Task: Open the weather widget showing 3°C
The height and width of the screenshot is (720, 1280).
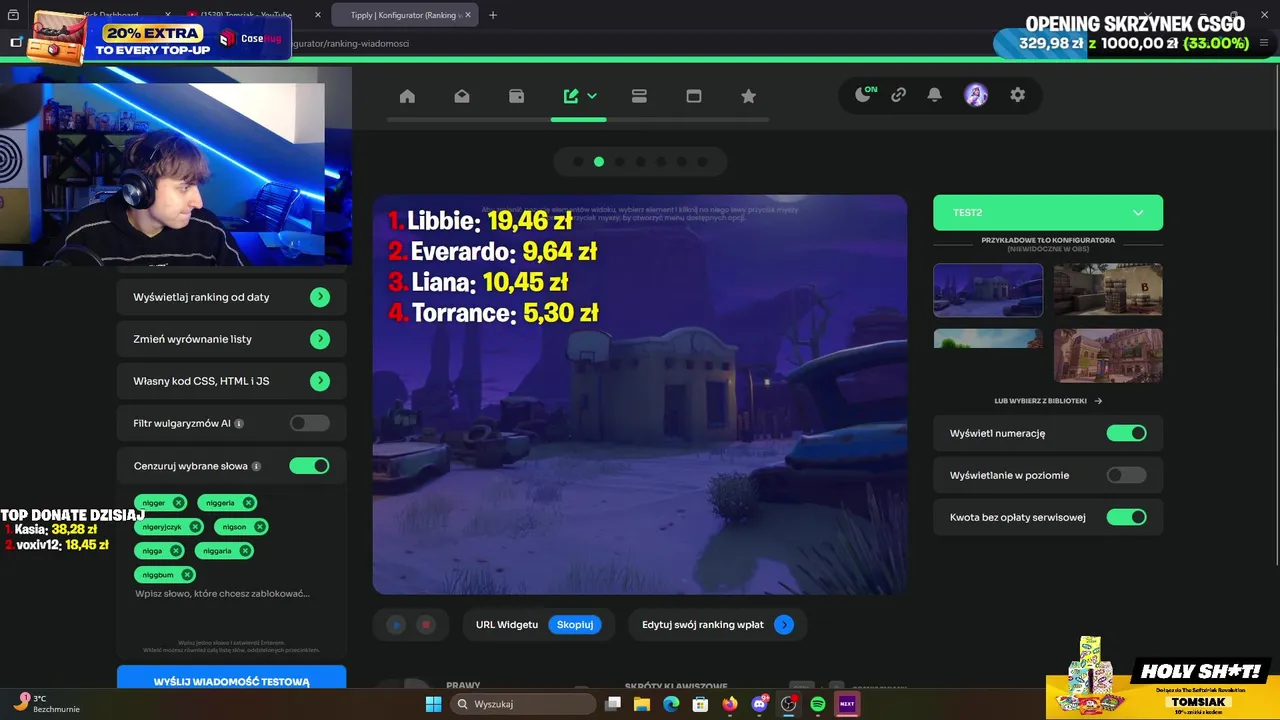Action: [48, 703]
